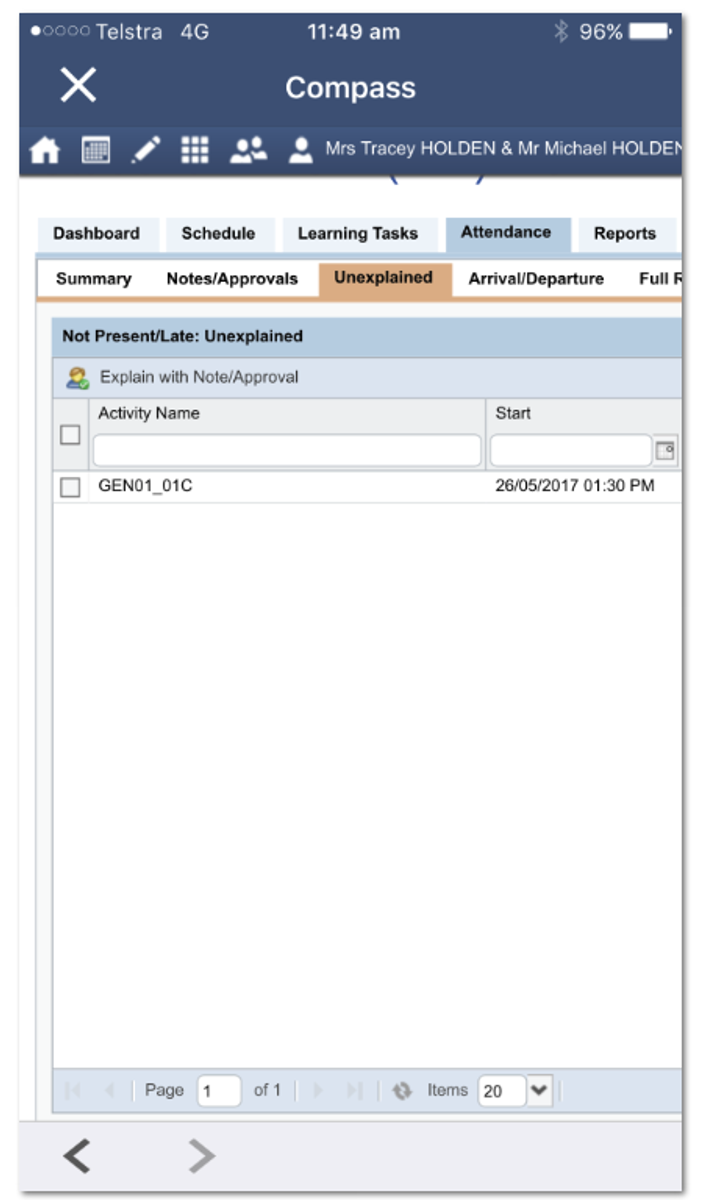Select the Unexplained sub-tab
702x1200 pixels.
[x=384, y=279]
